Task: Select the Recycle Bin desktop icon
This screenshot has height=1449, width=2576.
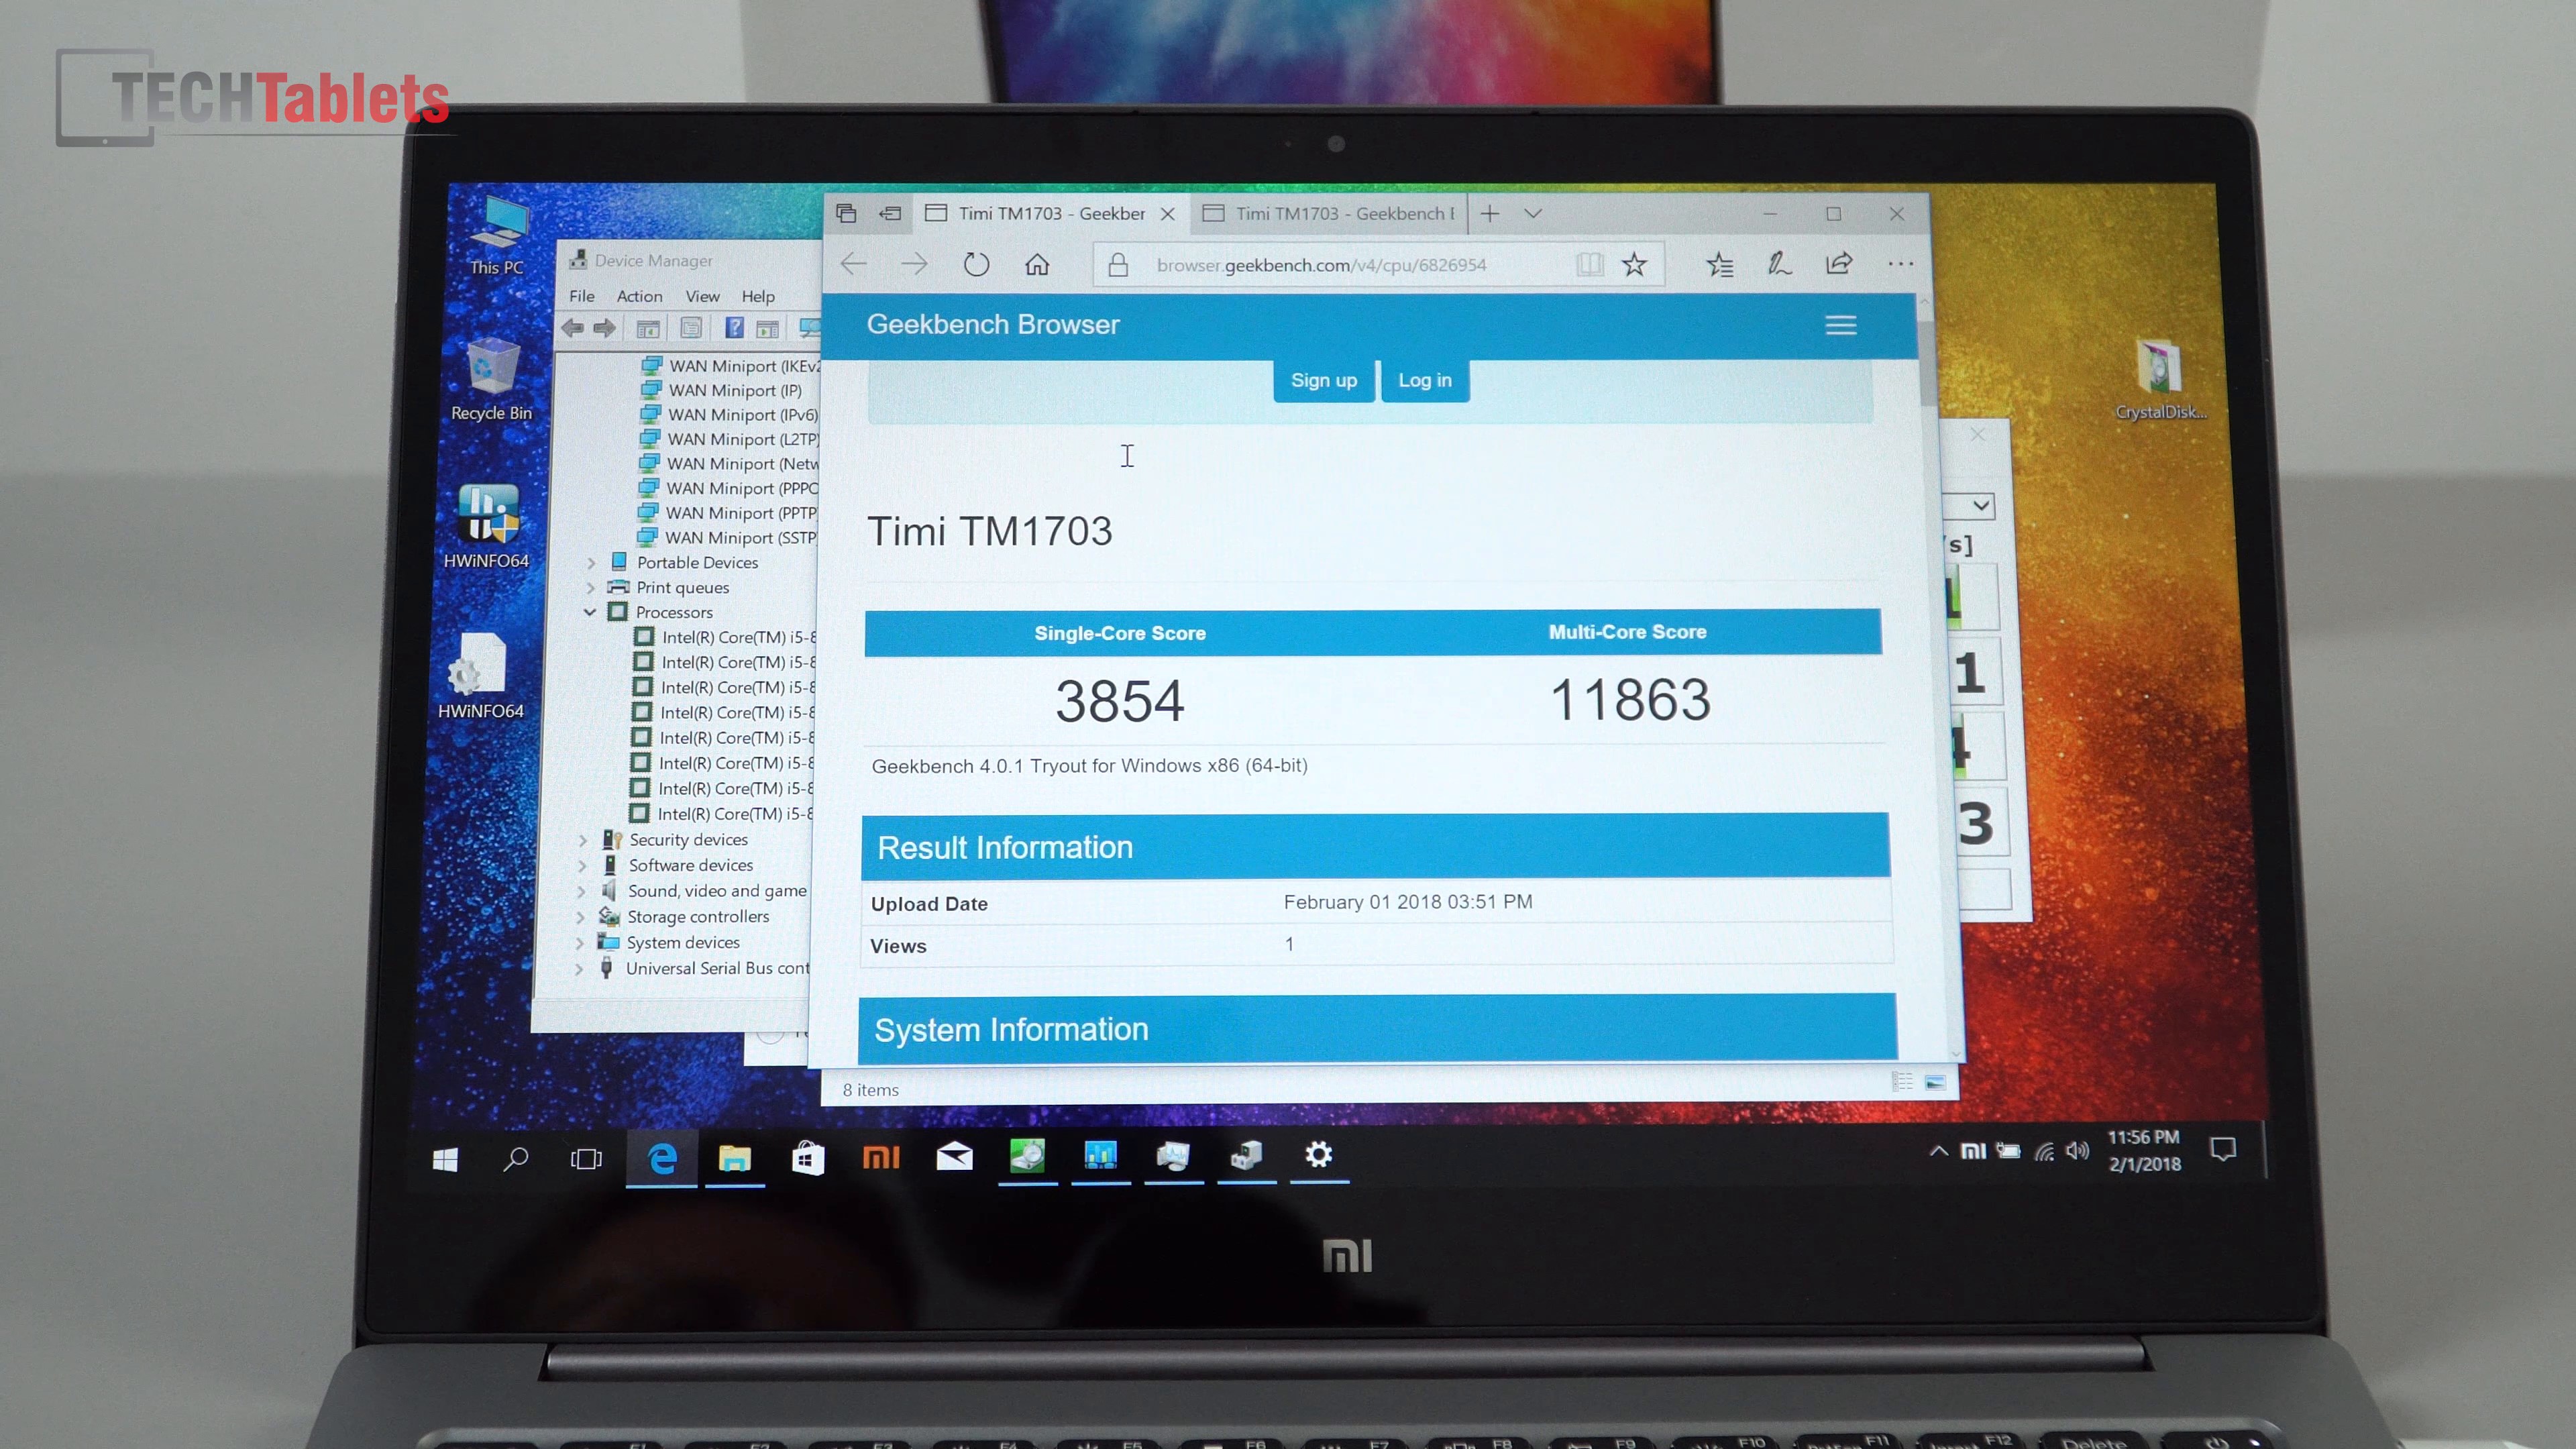Action: 491,380
